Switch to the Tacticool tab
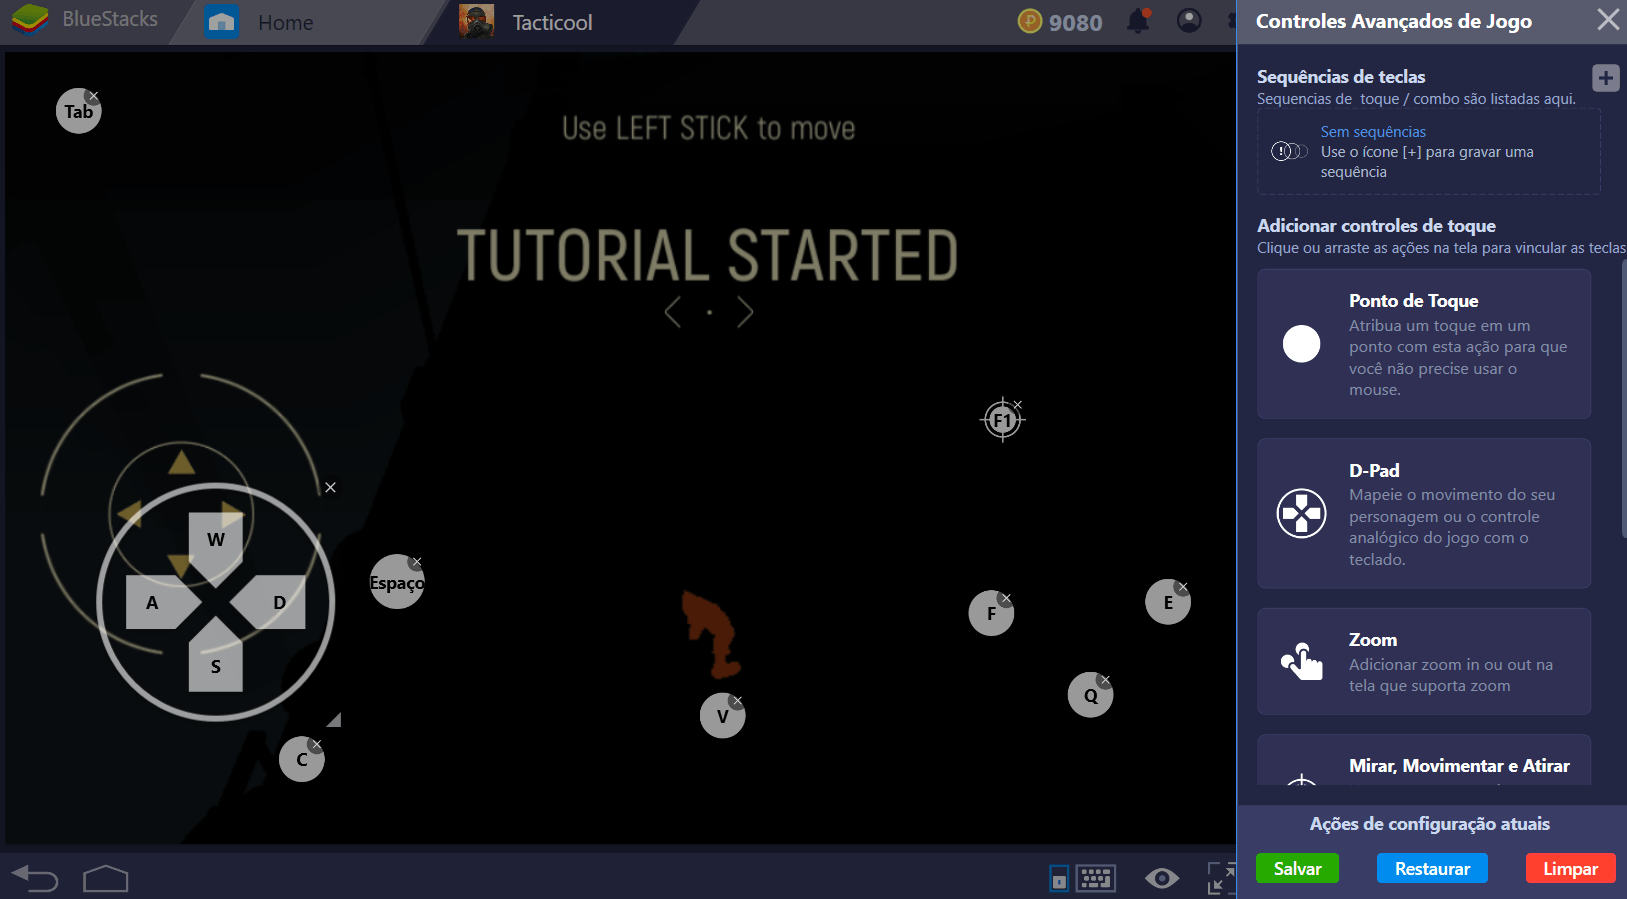Screen dimensions: 1627x899 (553, 22)
